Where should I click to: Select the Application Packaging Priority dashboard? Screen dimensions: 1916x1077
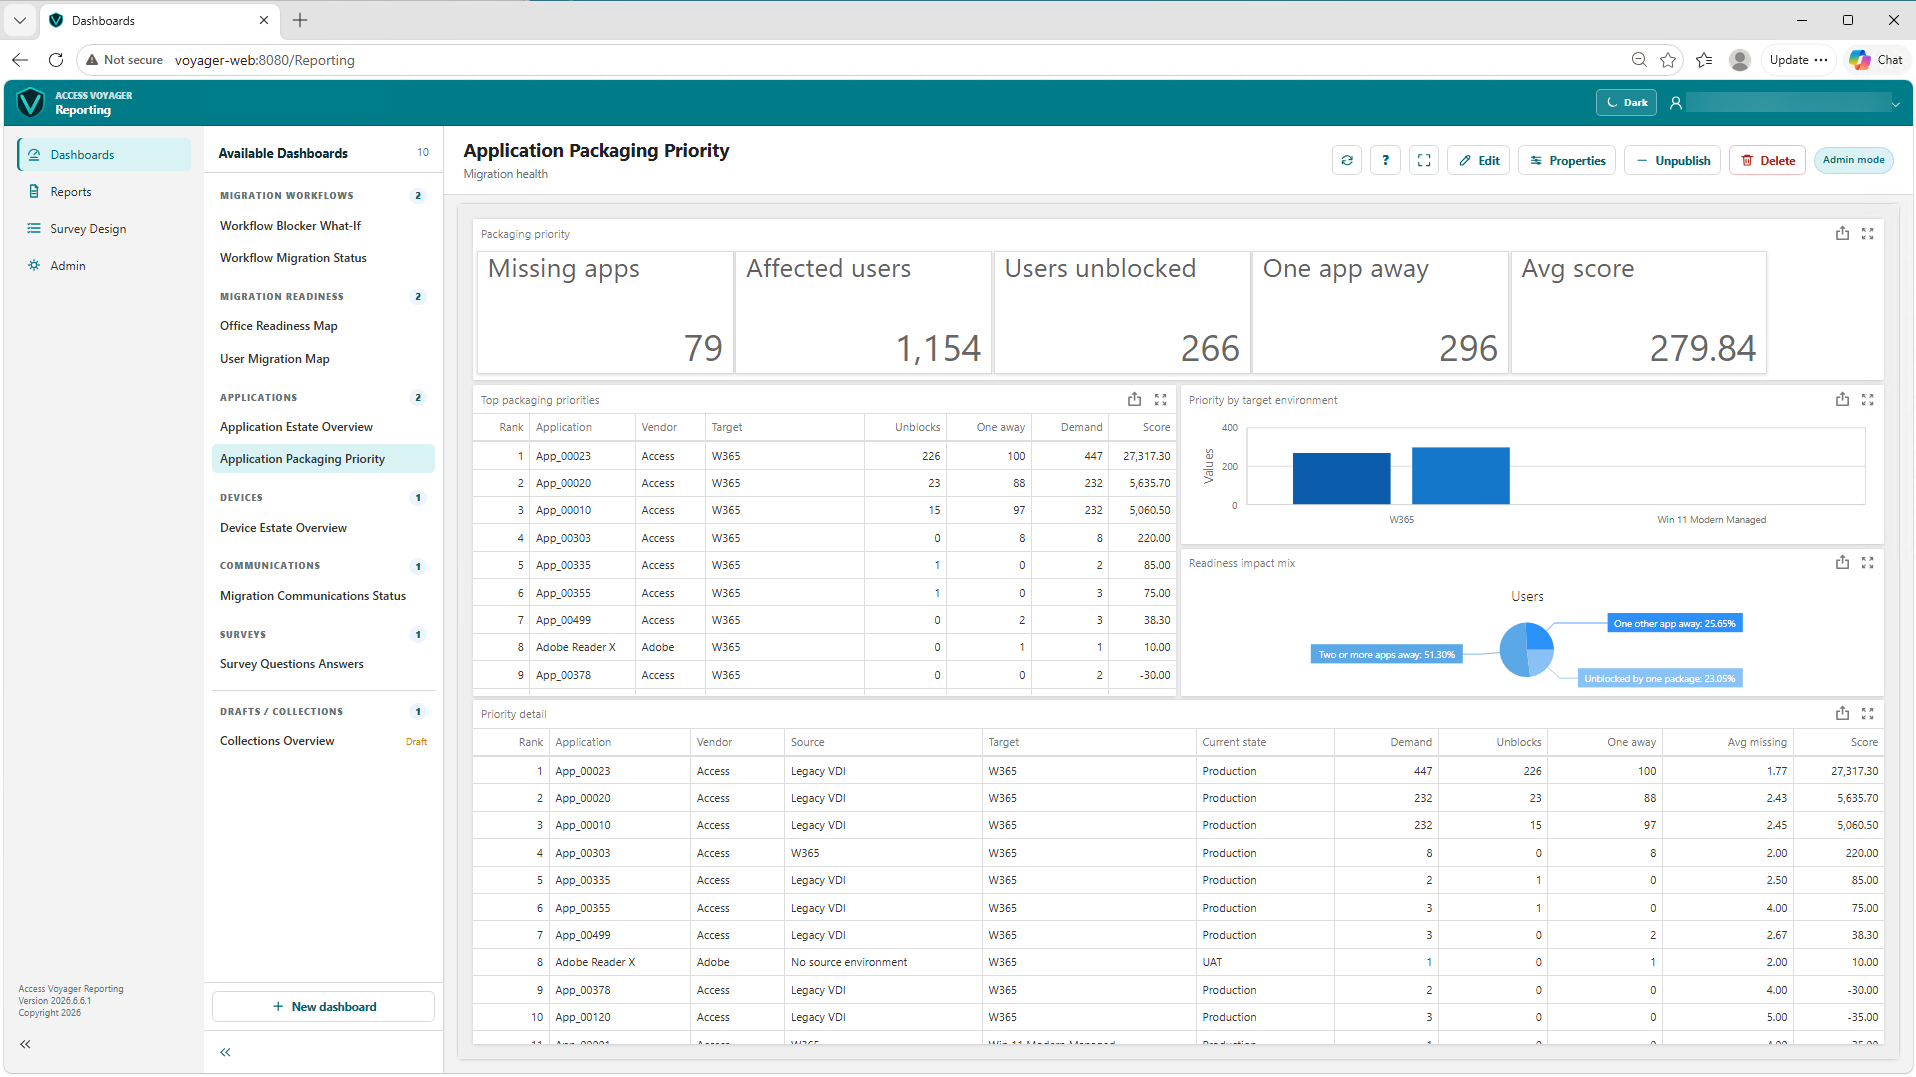[323, 459]
